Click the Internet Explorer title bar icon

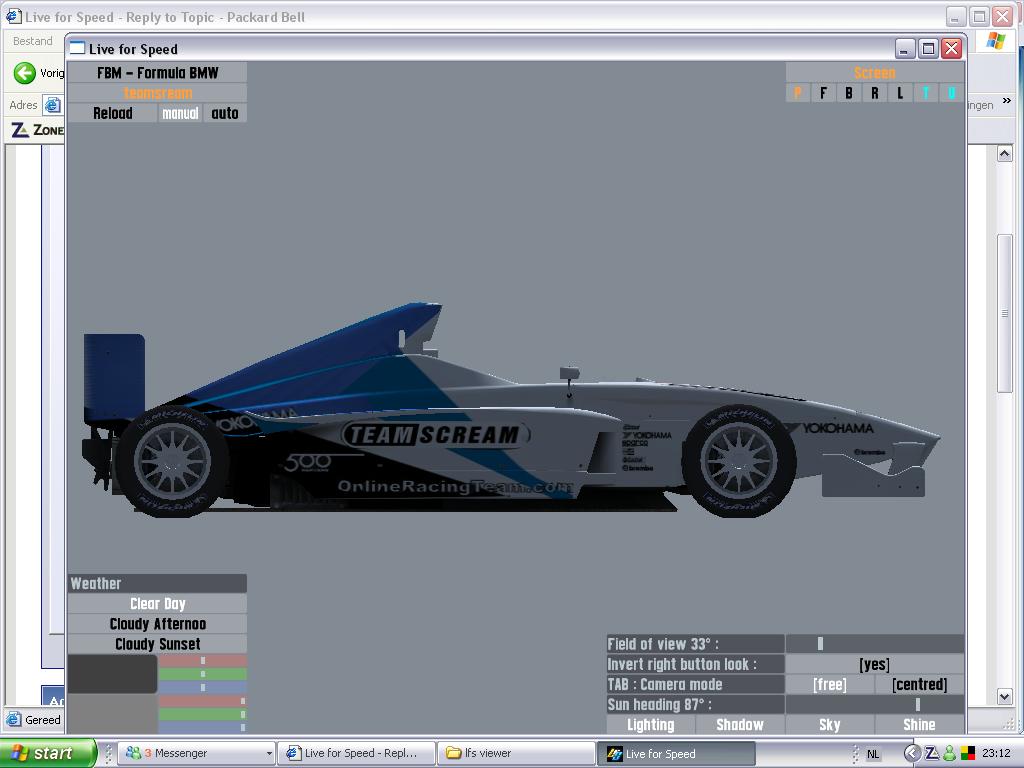13,16
